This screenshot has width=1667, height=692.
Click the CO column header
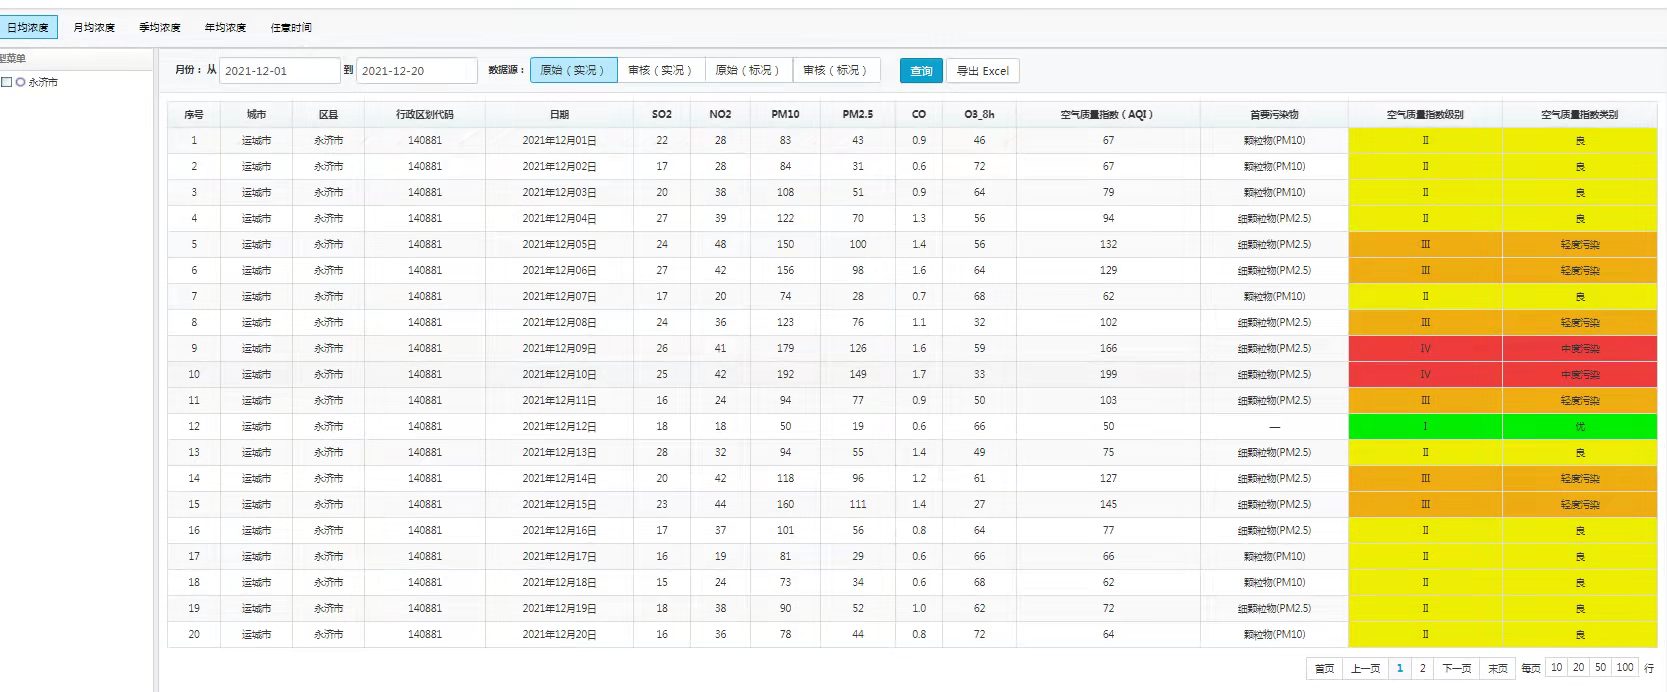coord(919,114)
